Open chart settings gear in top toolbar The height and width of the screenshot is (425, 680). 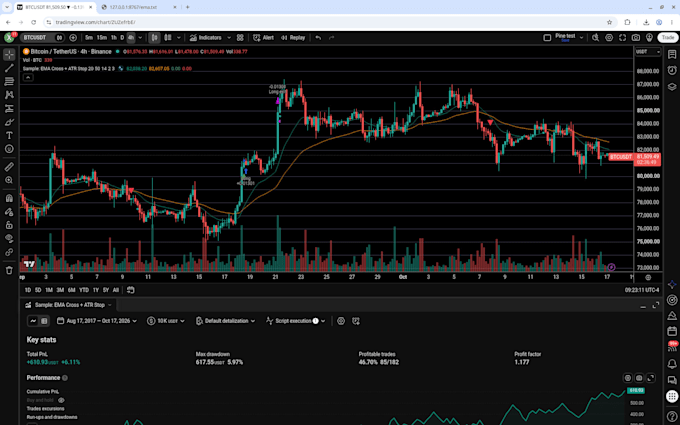[x=609, y=38]
